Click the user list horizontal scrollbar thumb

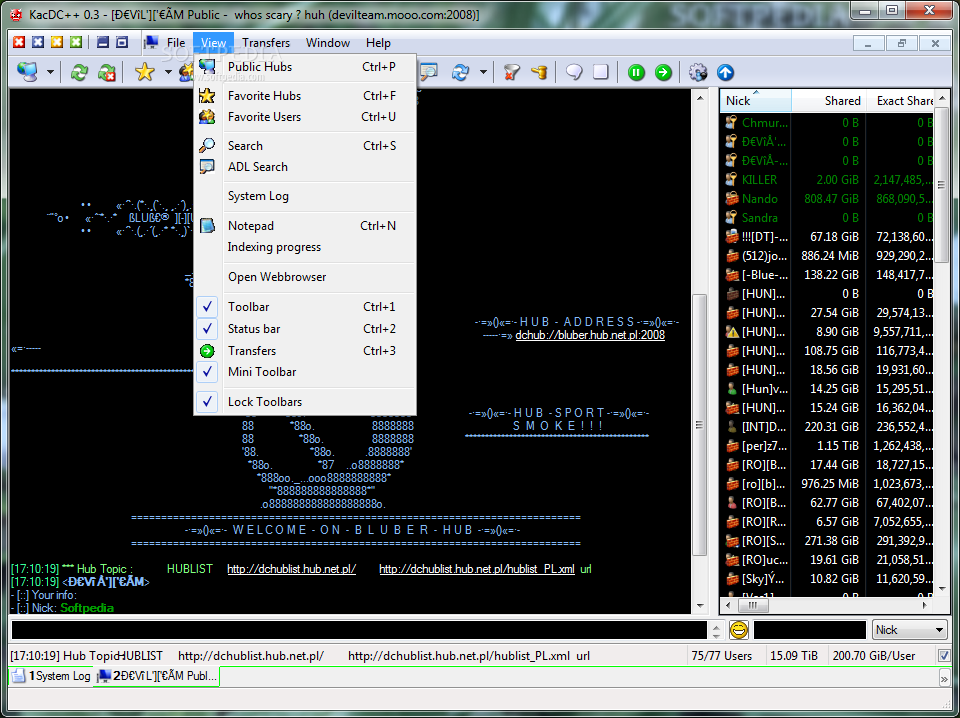click(752, 605)
